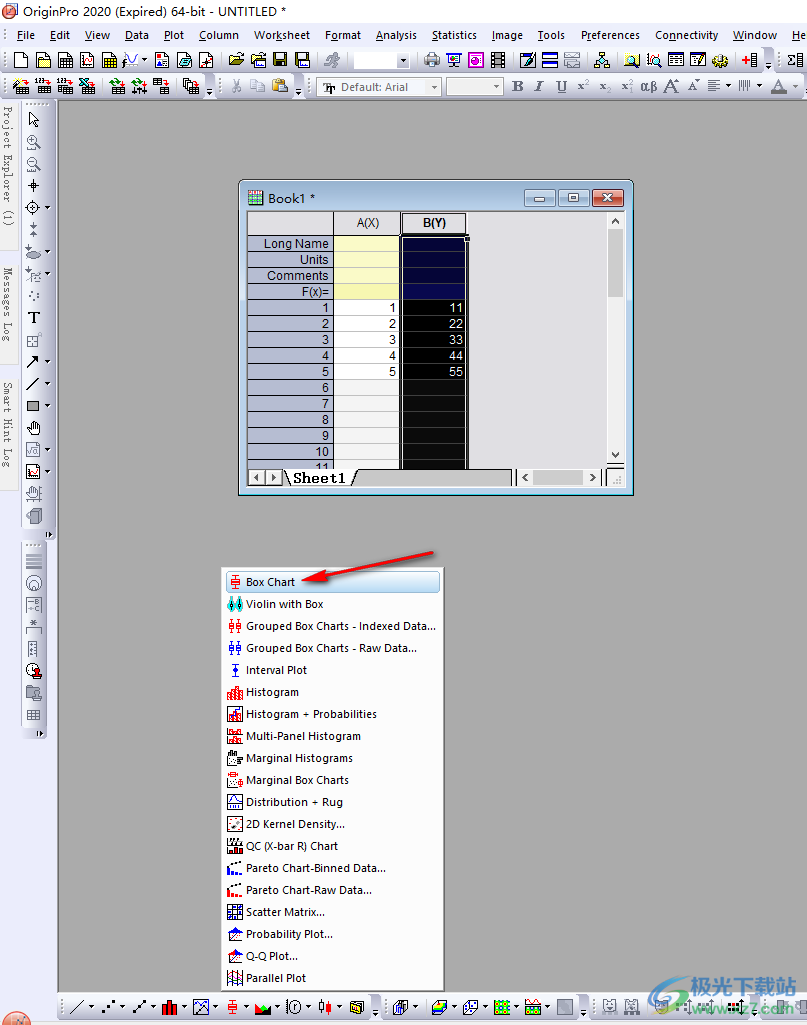Choose Violin with Box plot option
807x1025 pixels.
[x=333, y=604]
